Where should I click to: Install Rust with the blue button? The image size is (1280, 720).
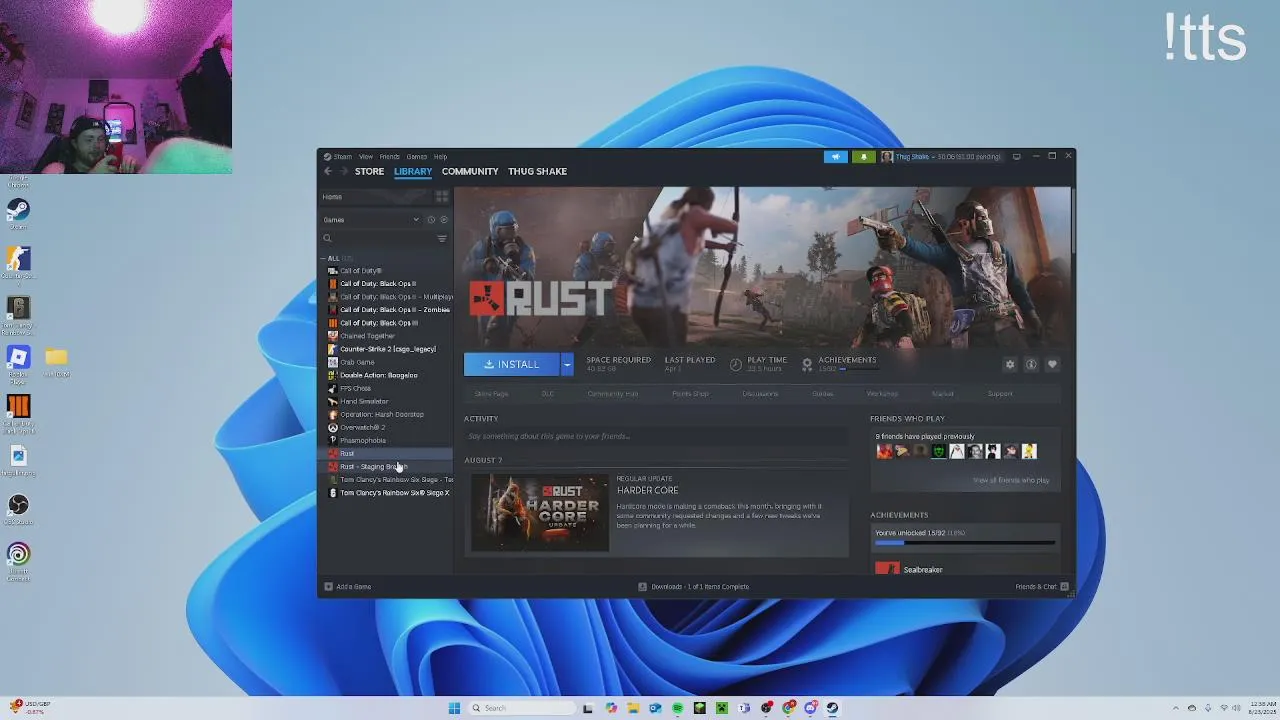(512, 364)
